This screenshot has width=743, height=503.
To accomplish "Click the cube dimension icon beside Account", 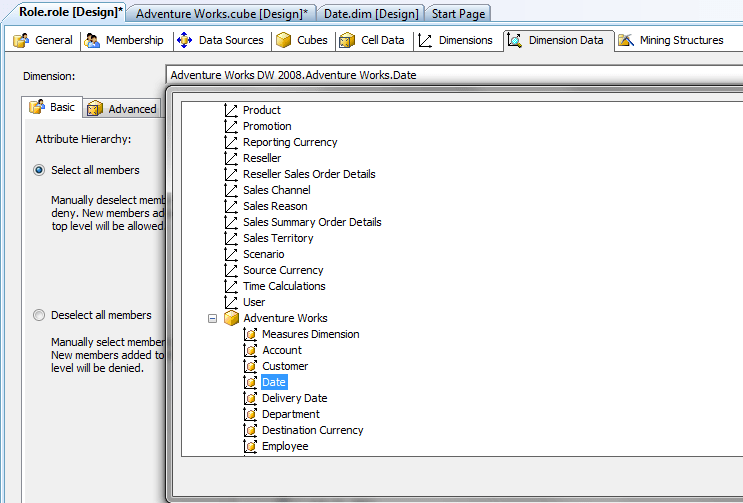I will (250, 350).
